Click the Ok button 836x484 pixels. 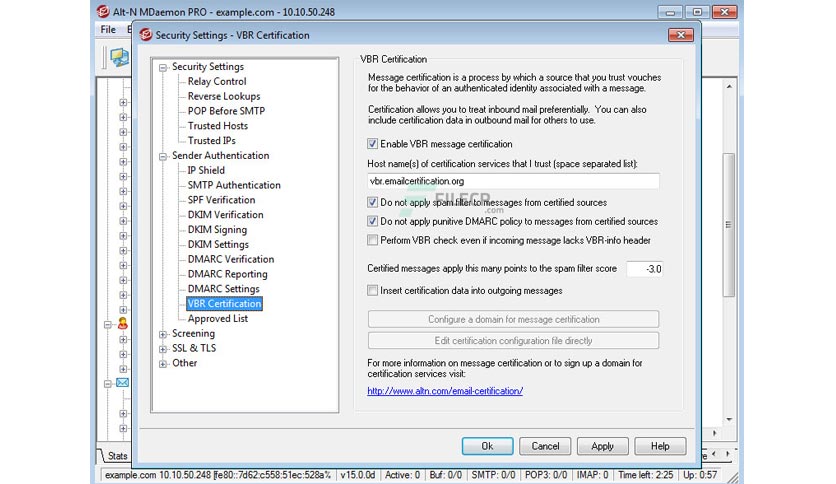487,446
